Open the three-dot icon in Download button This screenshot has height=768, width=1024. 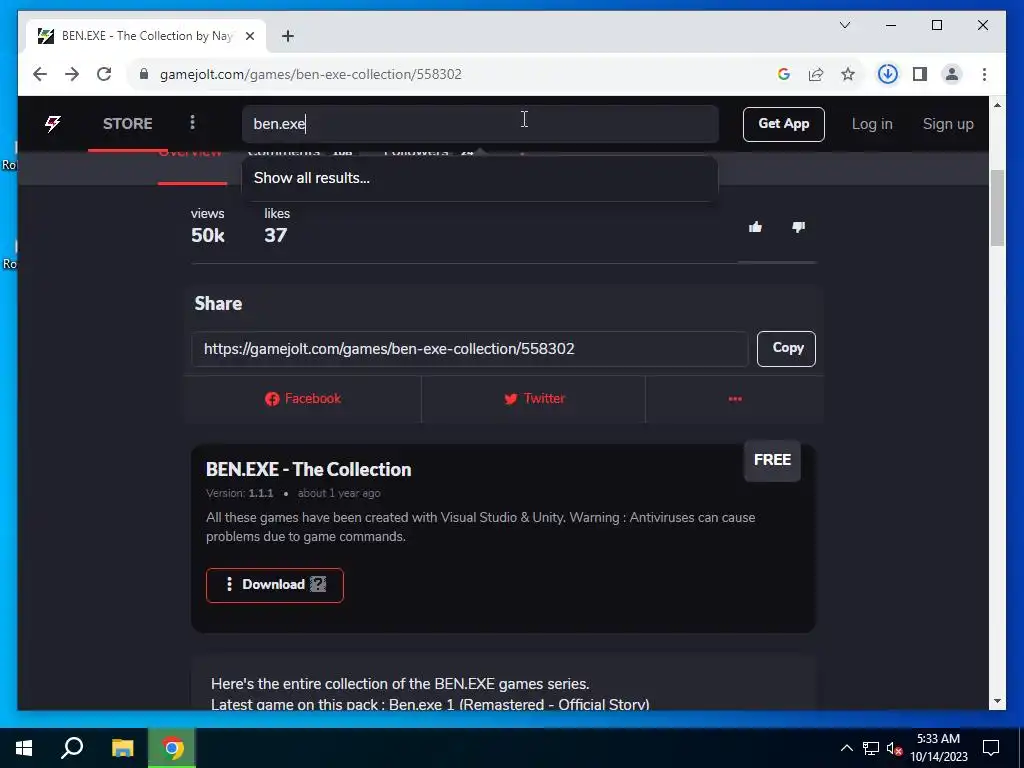coord(229,584)
